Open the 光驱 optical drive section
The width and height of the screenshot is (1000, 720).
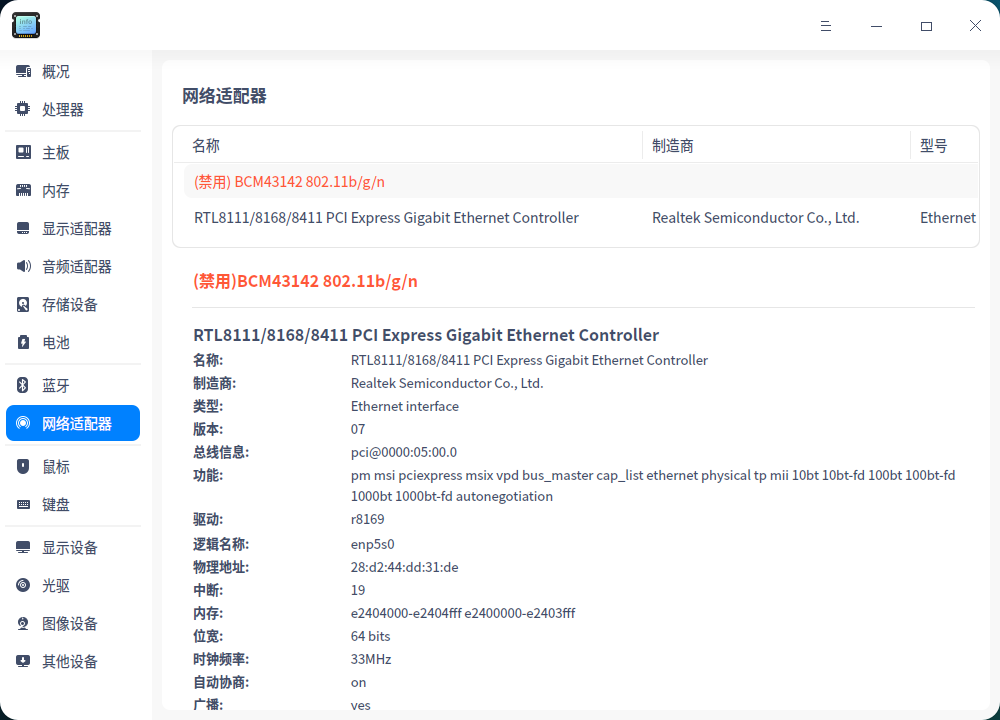pyautogui.click(x=55, y=585)
